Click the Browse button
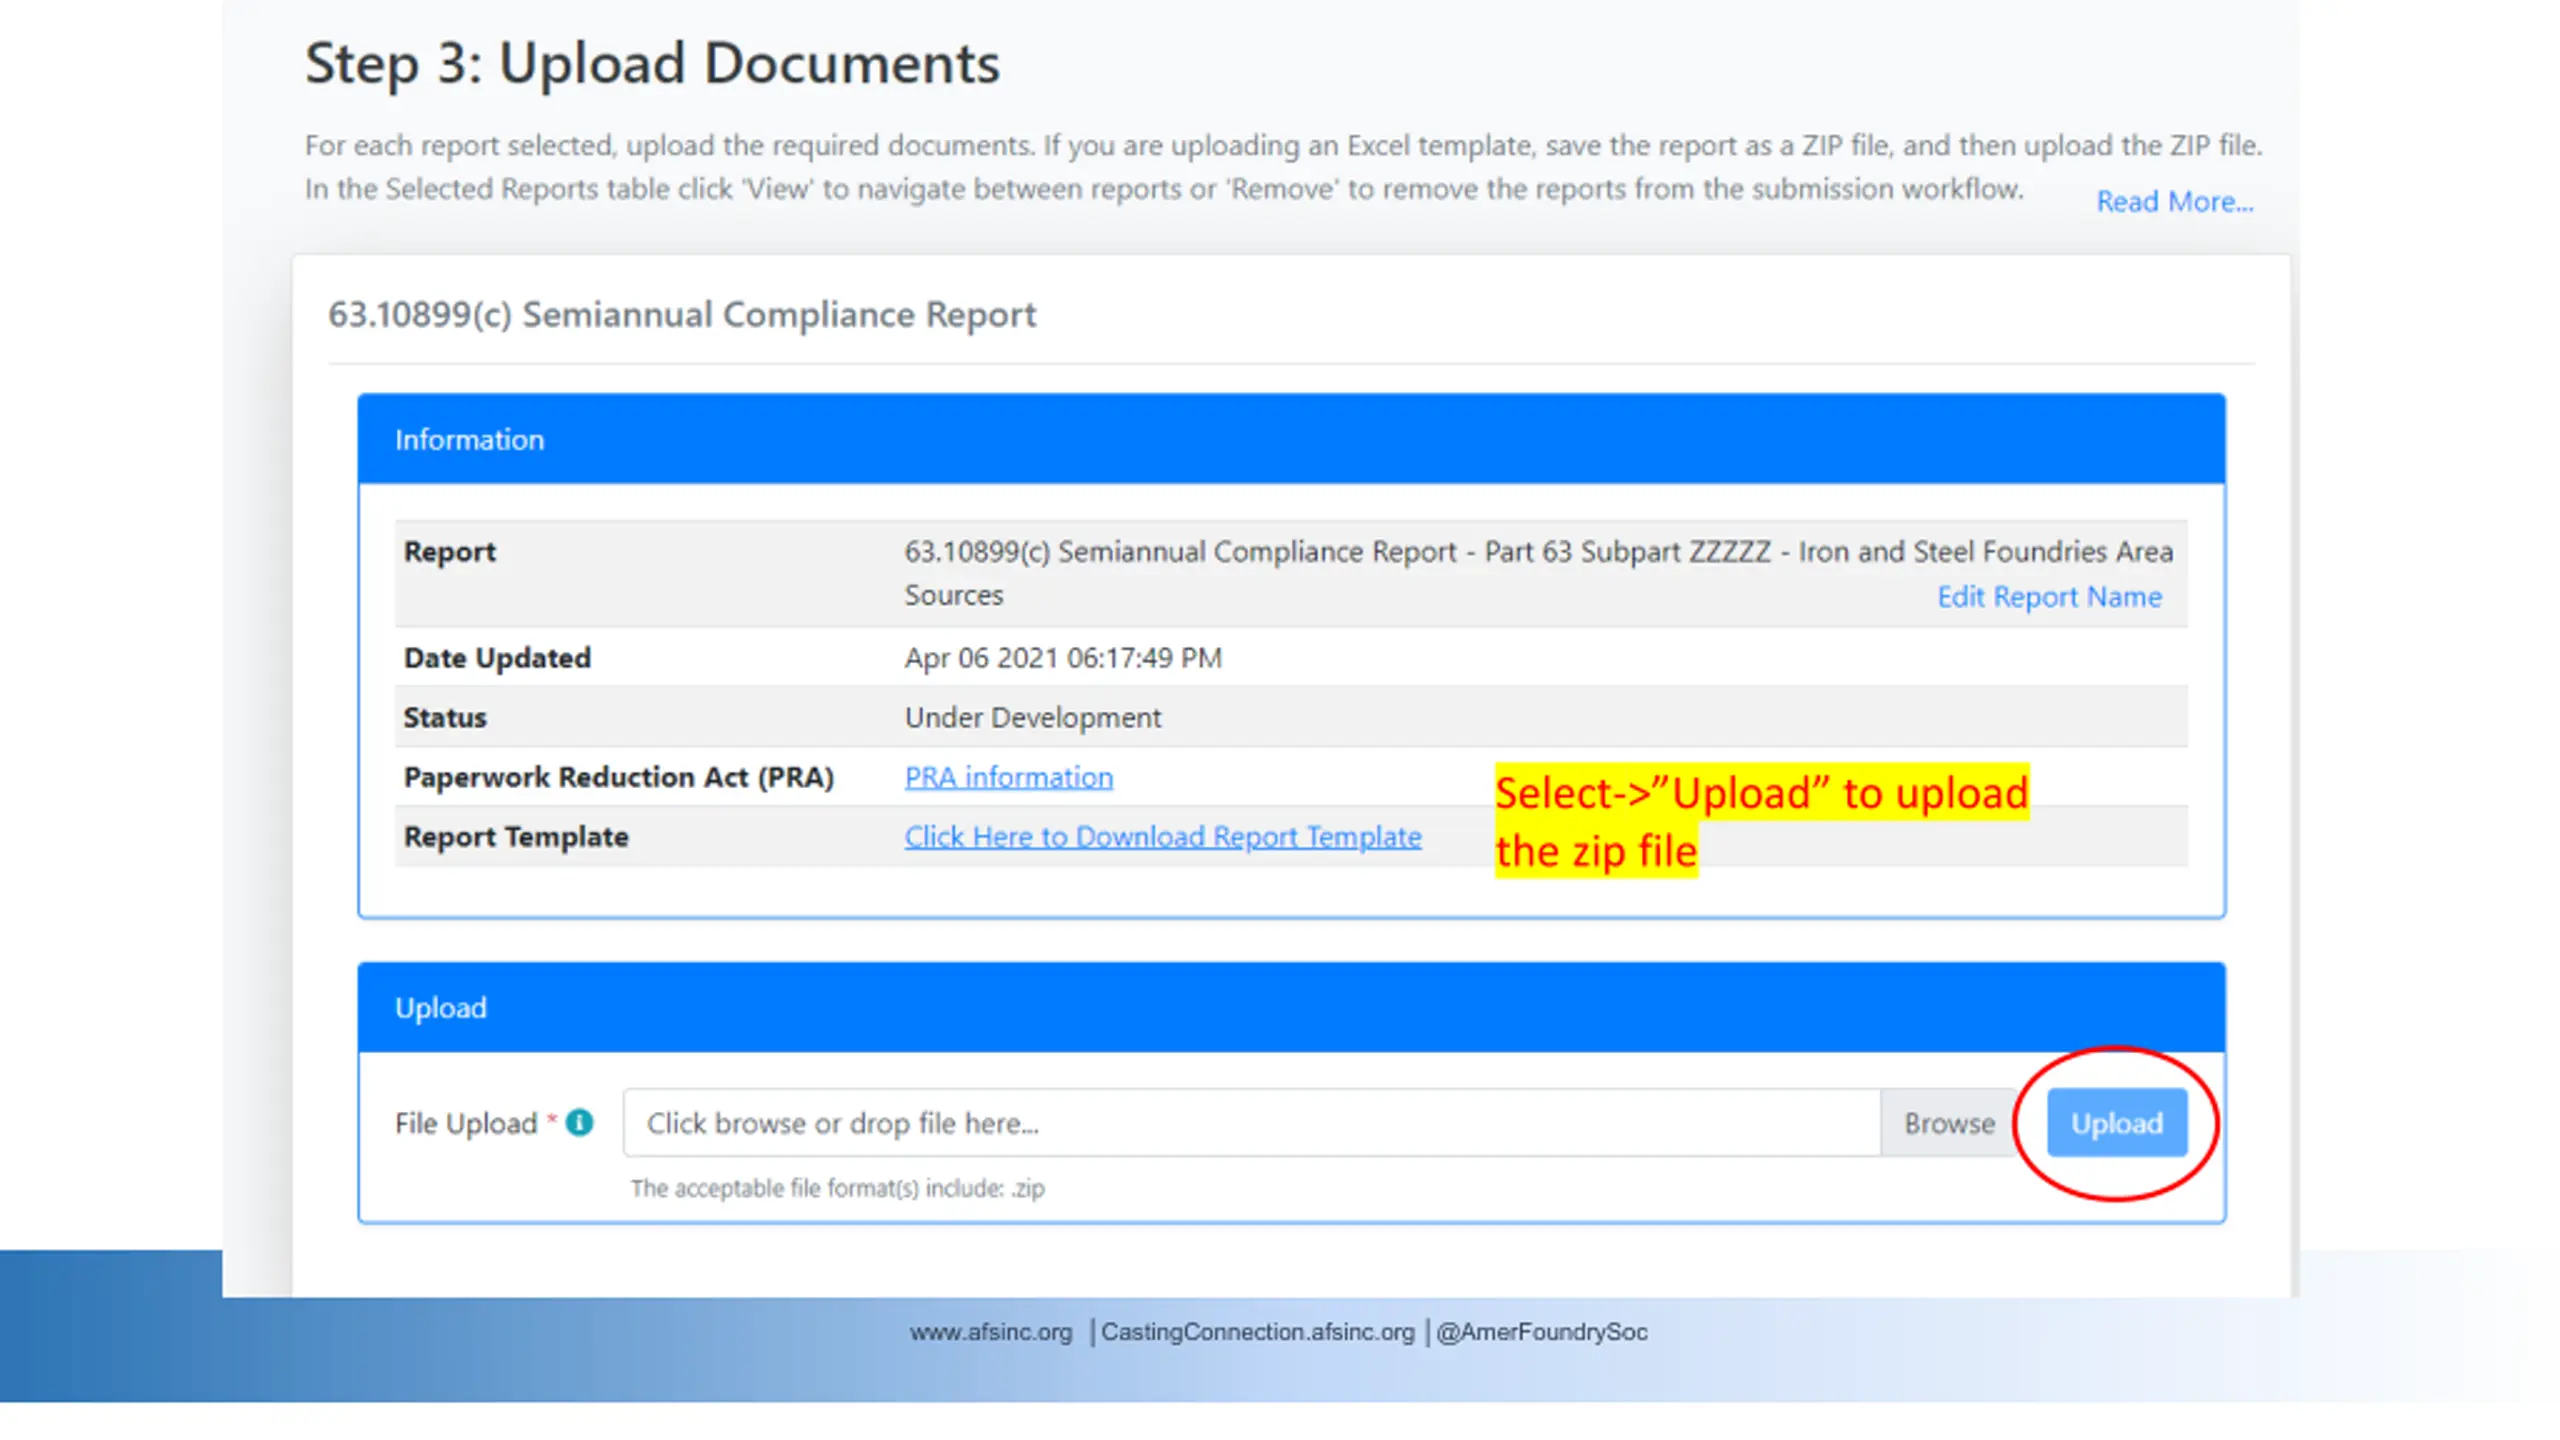Image resolution: width=2560 pixels, height=1440 pixels. 1948,1123
